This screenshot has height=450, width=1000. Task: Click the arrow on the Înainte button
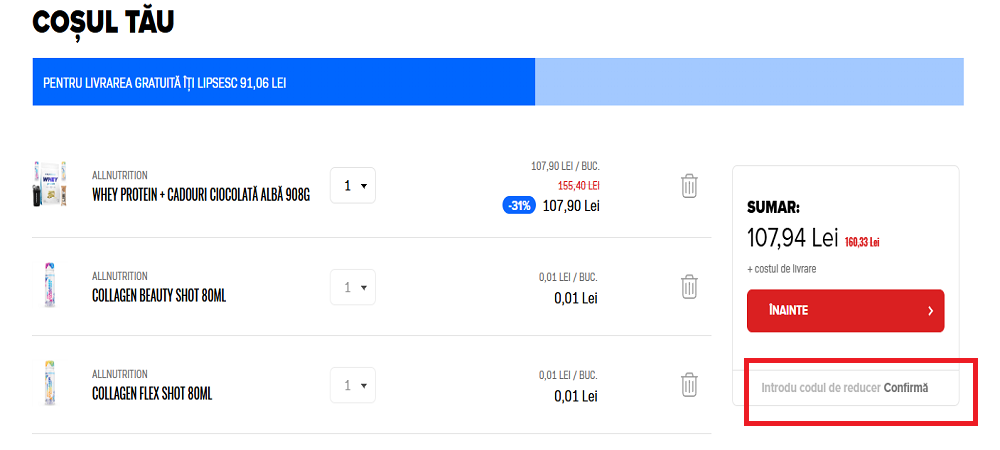930,311
